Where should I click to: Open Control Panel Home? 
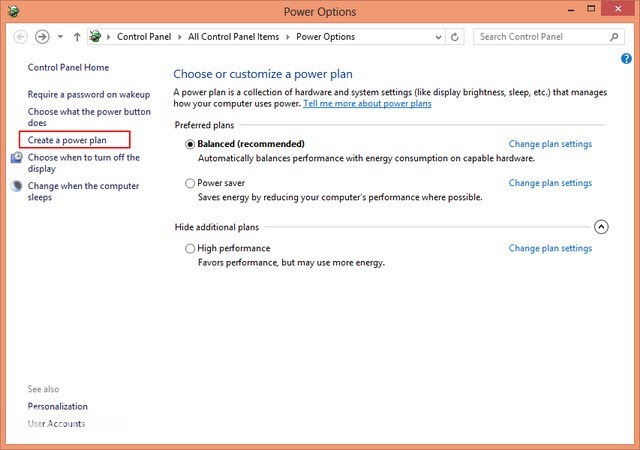[68, 67]
